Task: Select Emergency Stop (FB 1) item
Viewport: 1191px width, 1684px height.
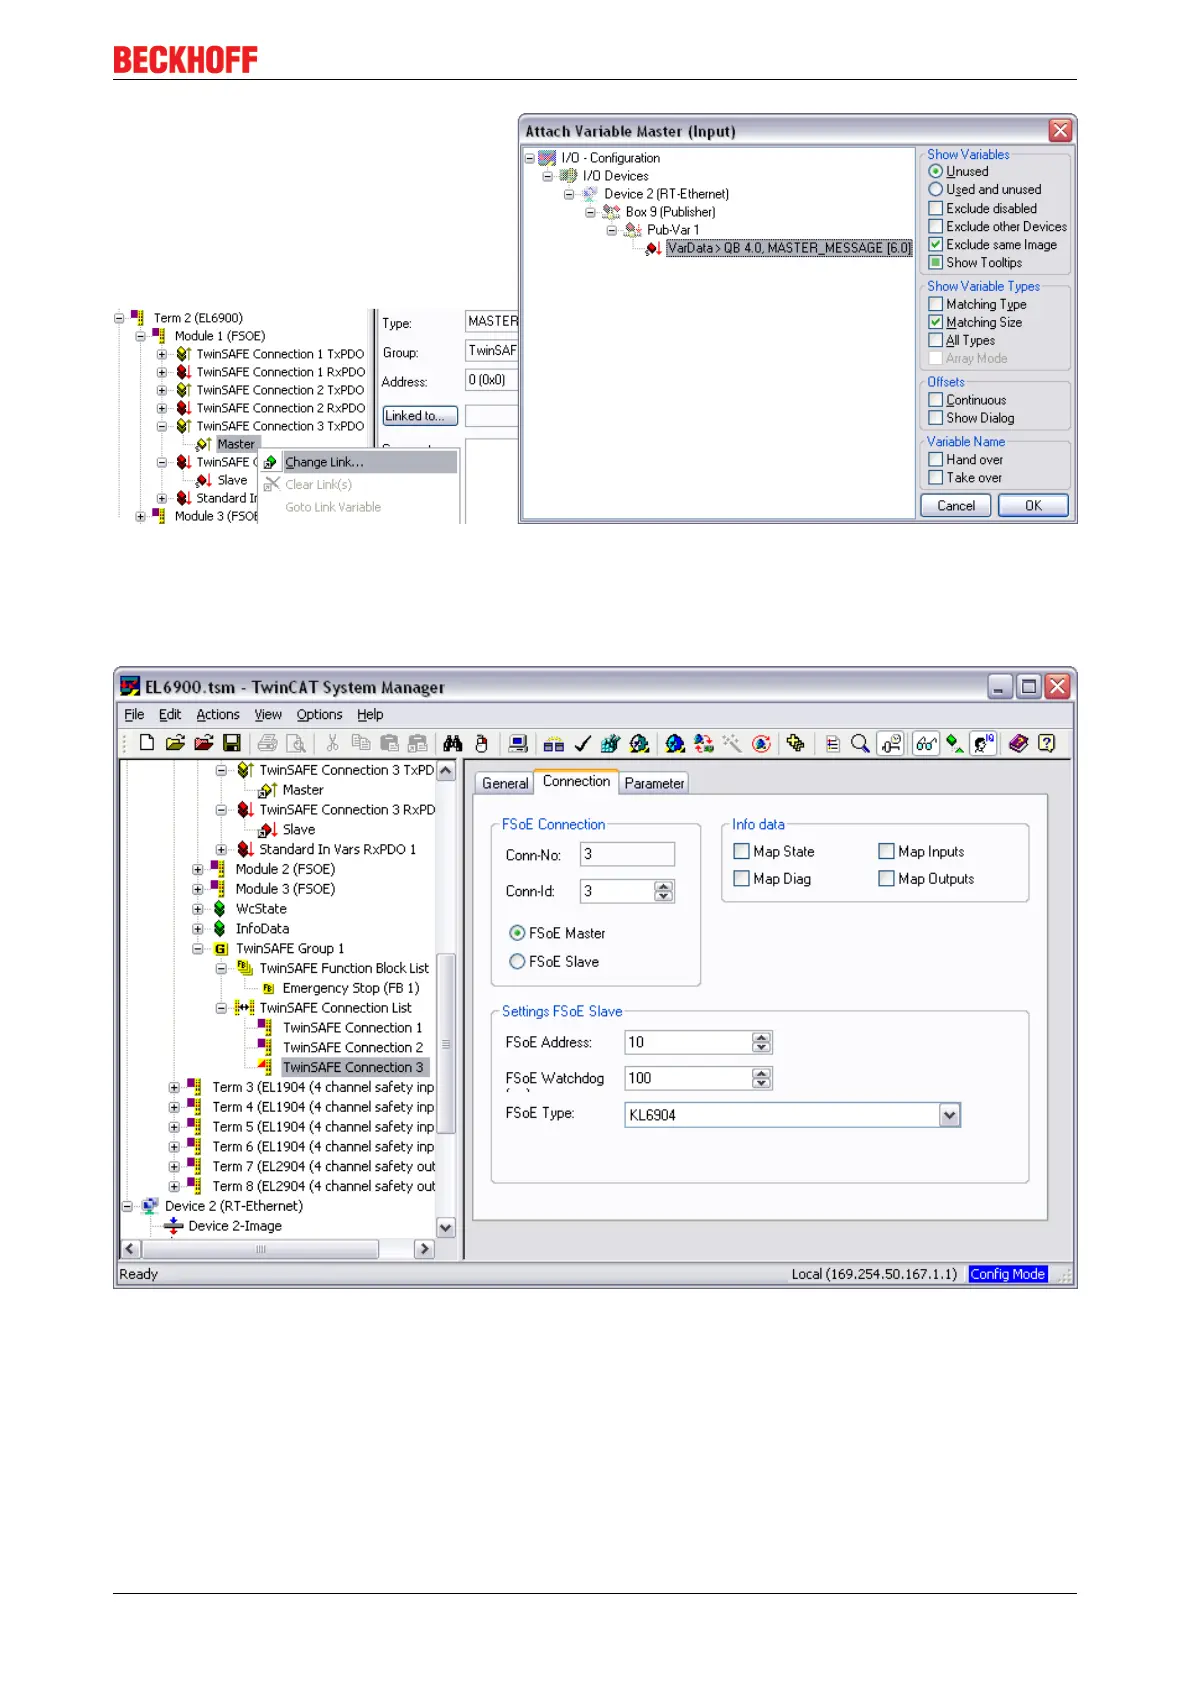Action: coord(351,988)
